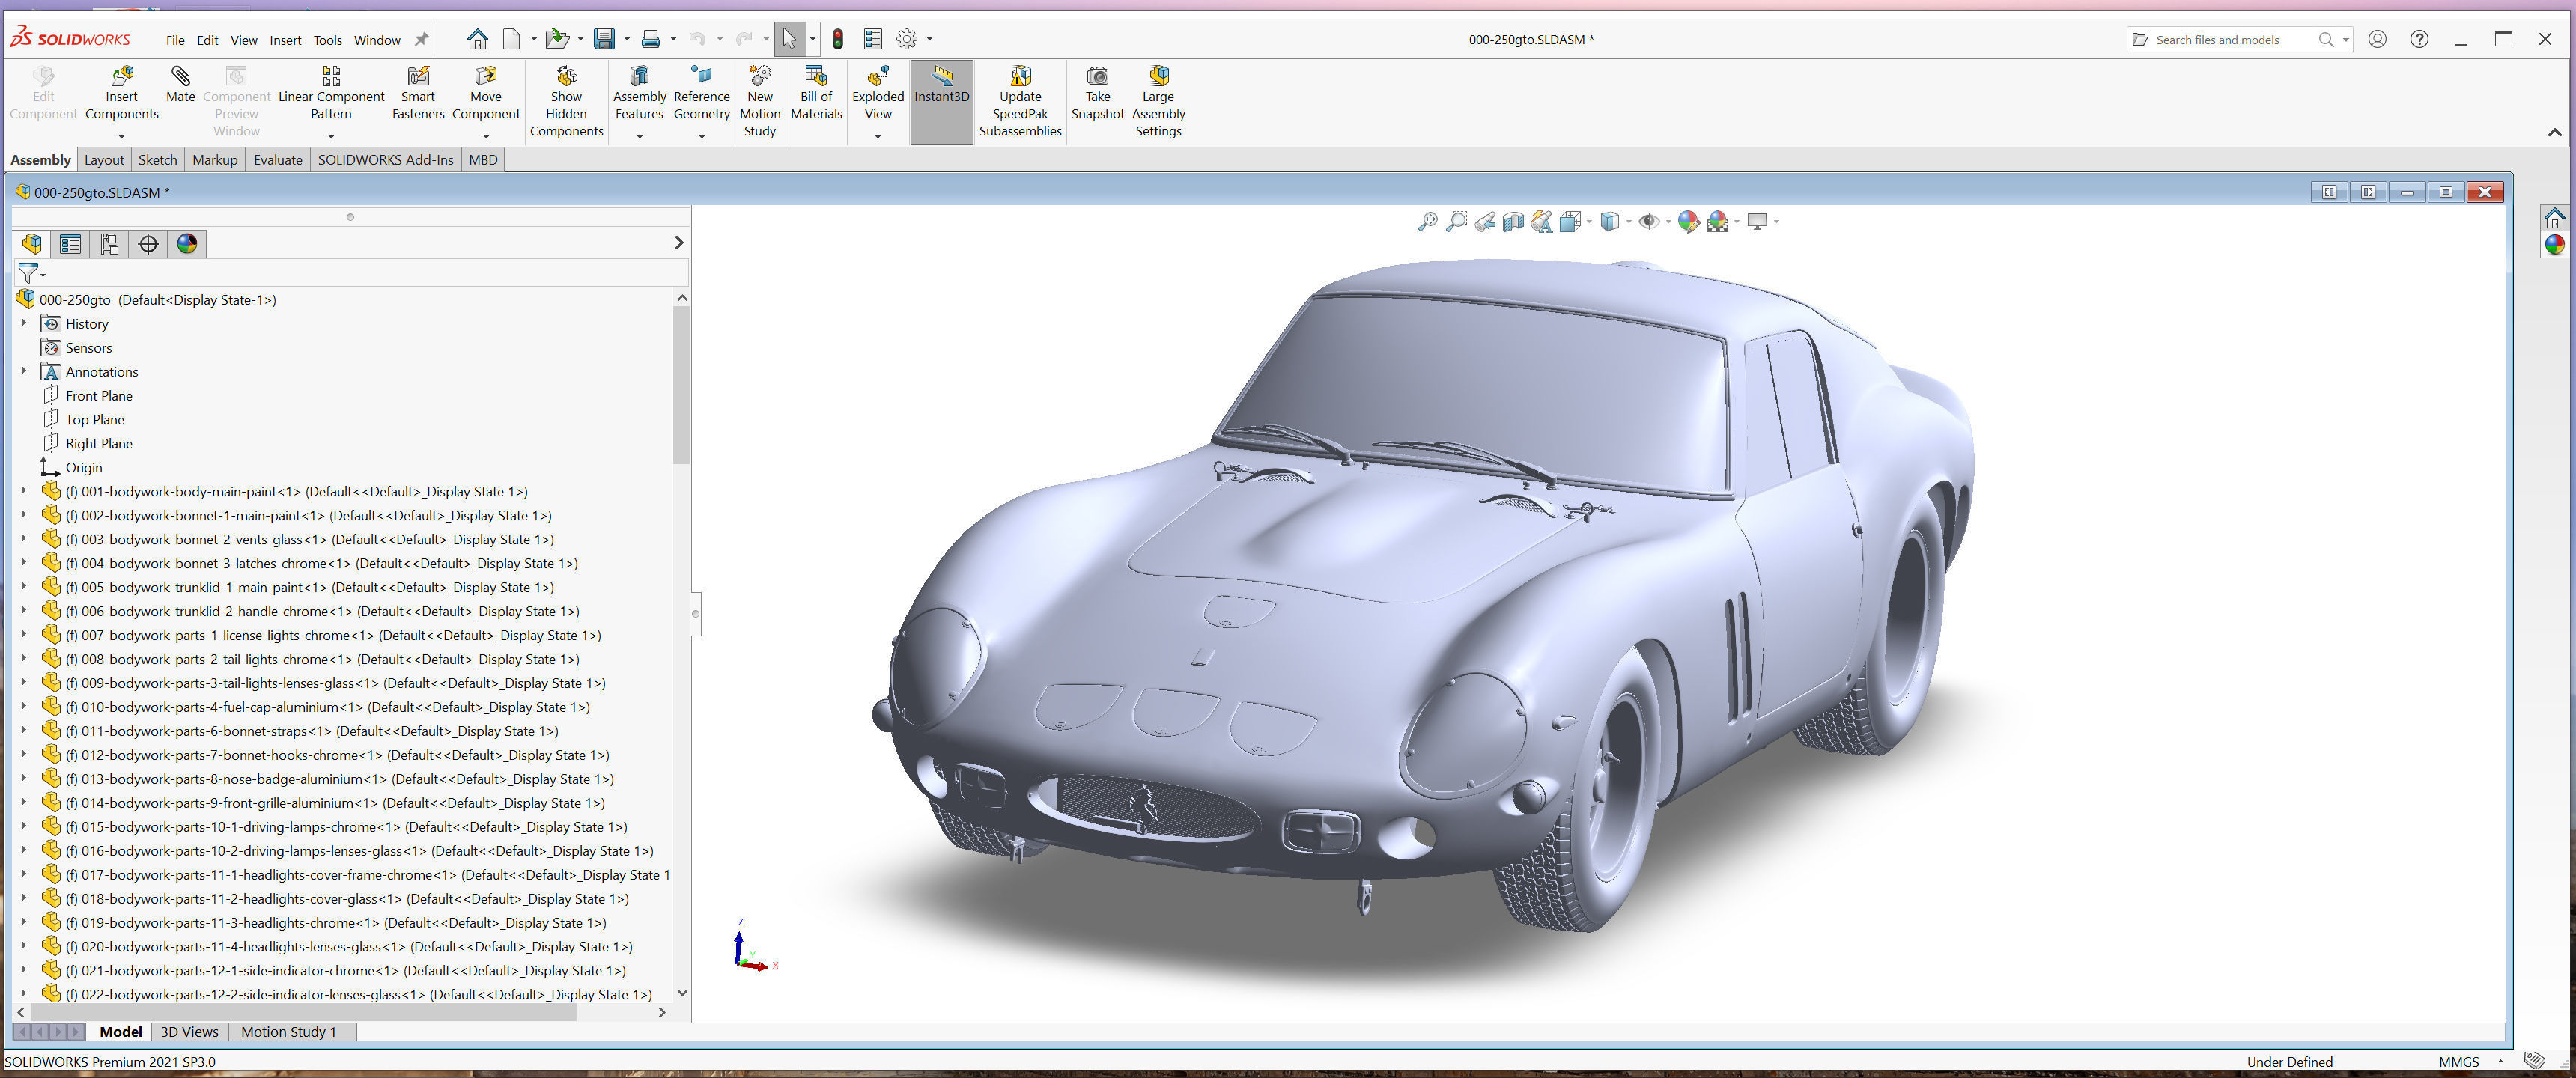Open Assembly Features tool

pyautogui.click(x=639, y=94)
